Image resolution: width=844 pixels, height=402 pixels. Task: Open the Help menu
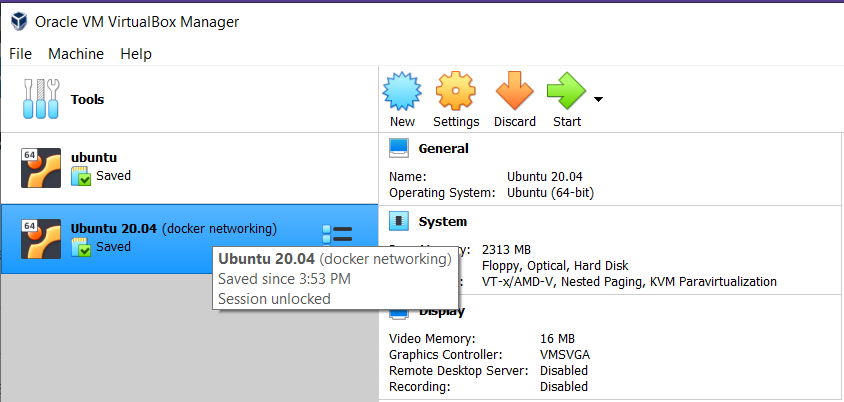(x=136, y=54)
